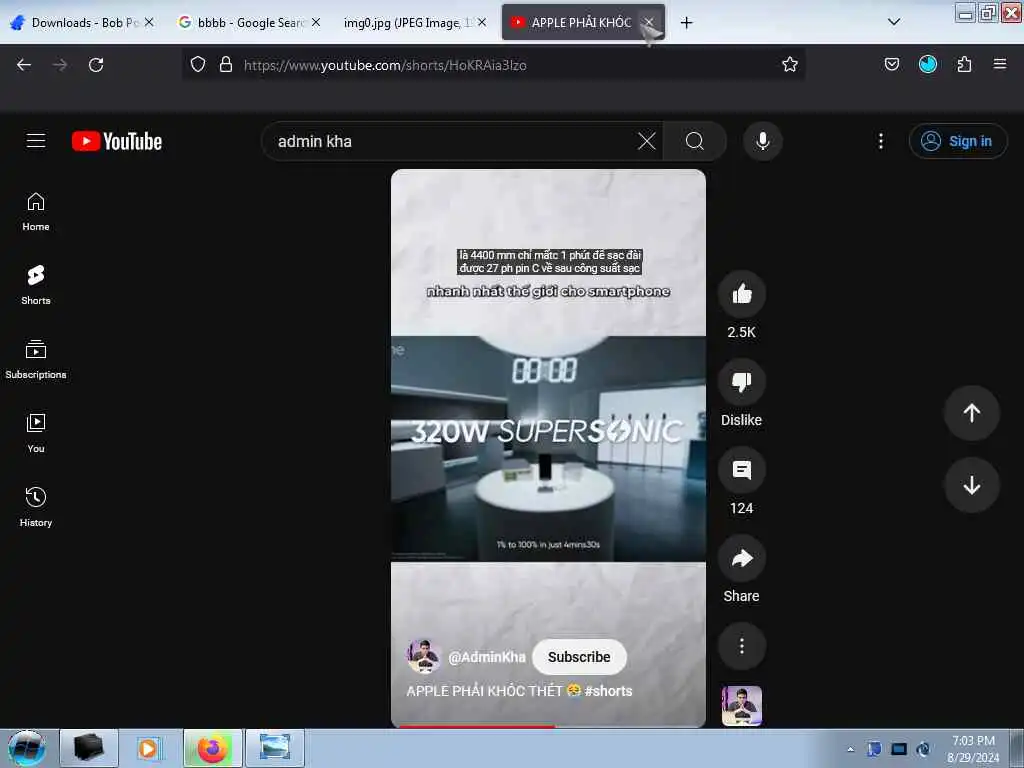The width and height of the screenshot is (1024, 768).
Task: Open the sound thumbnail below the more button
Action: (x=741, y=706)
